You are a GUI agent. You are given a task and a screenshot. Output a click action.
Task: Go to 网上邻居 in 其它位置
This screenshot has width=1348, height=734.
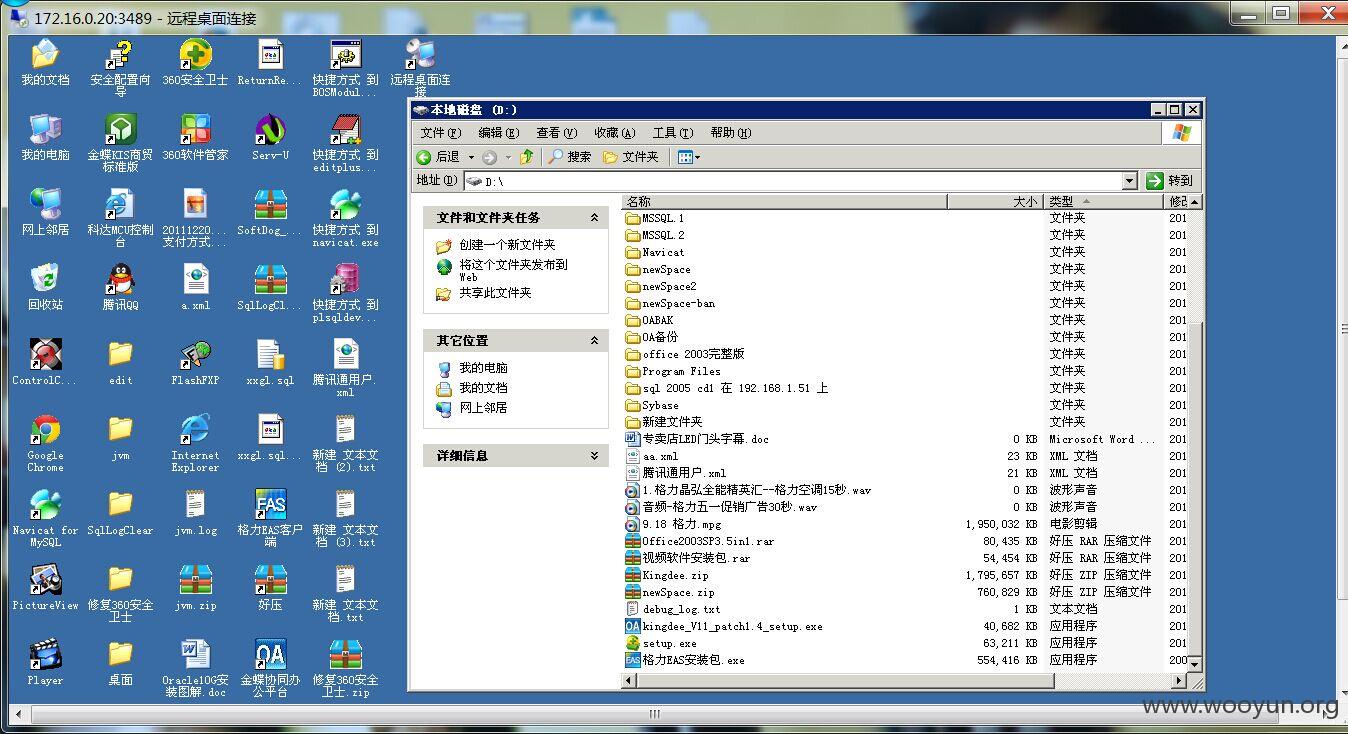coord(483,407)
